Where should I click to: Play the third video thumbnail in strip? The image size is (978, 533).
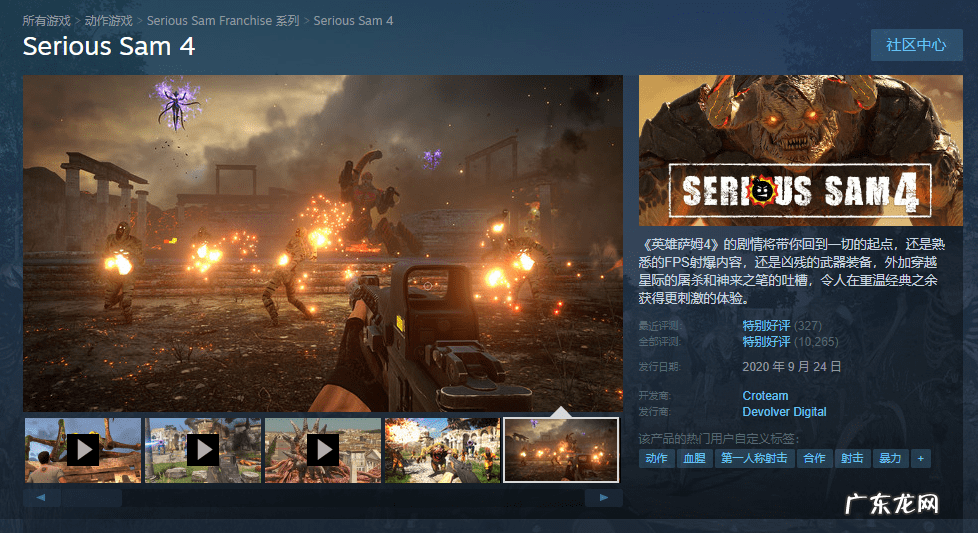click(x=322, y=450)
